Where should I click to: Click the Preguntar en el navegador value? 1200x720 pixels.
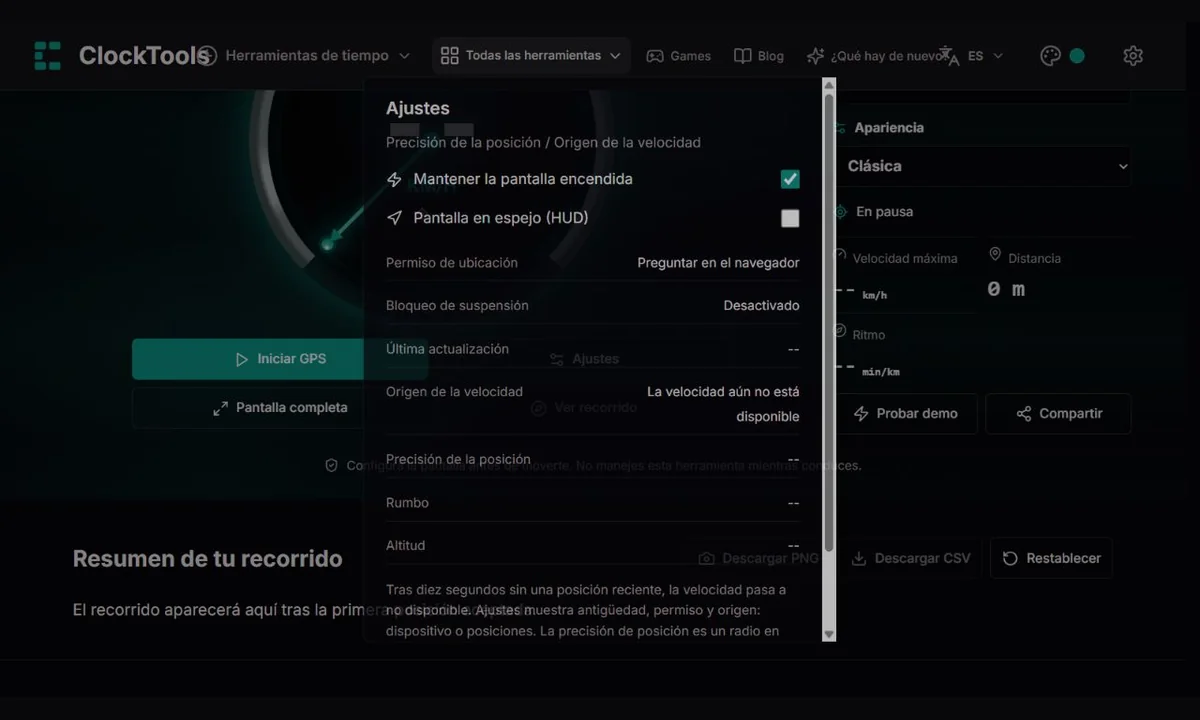(x=718, y=263)
